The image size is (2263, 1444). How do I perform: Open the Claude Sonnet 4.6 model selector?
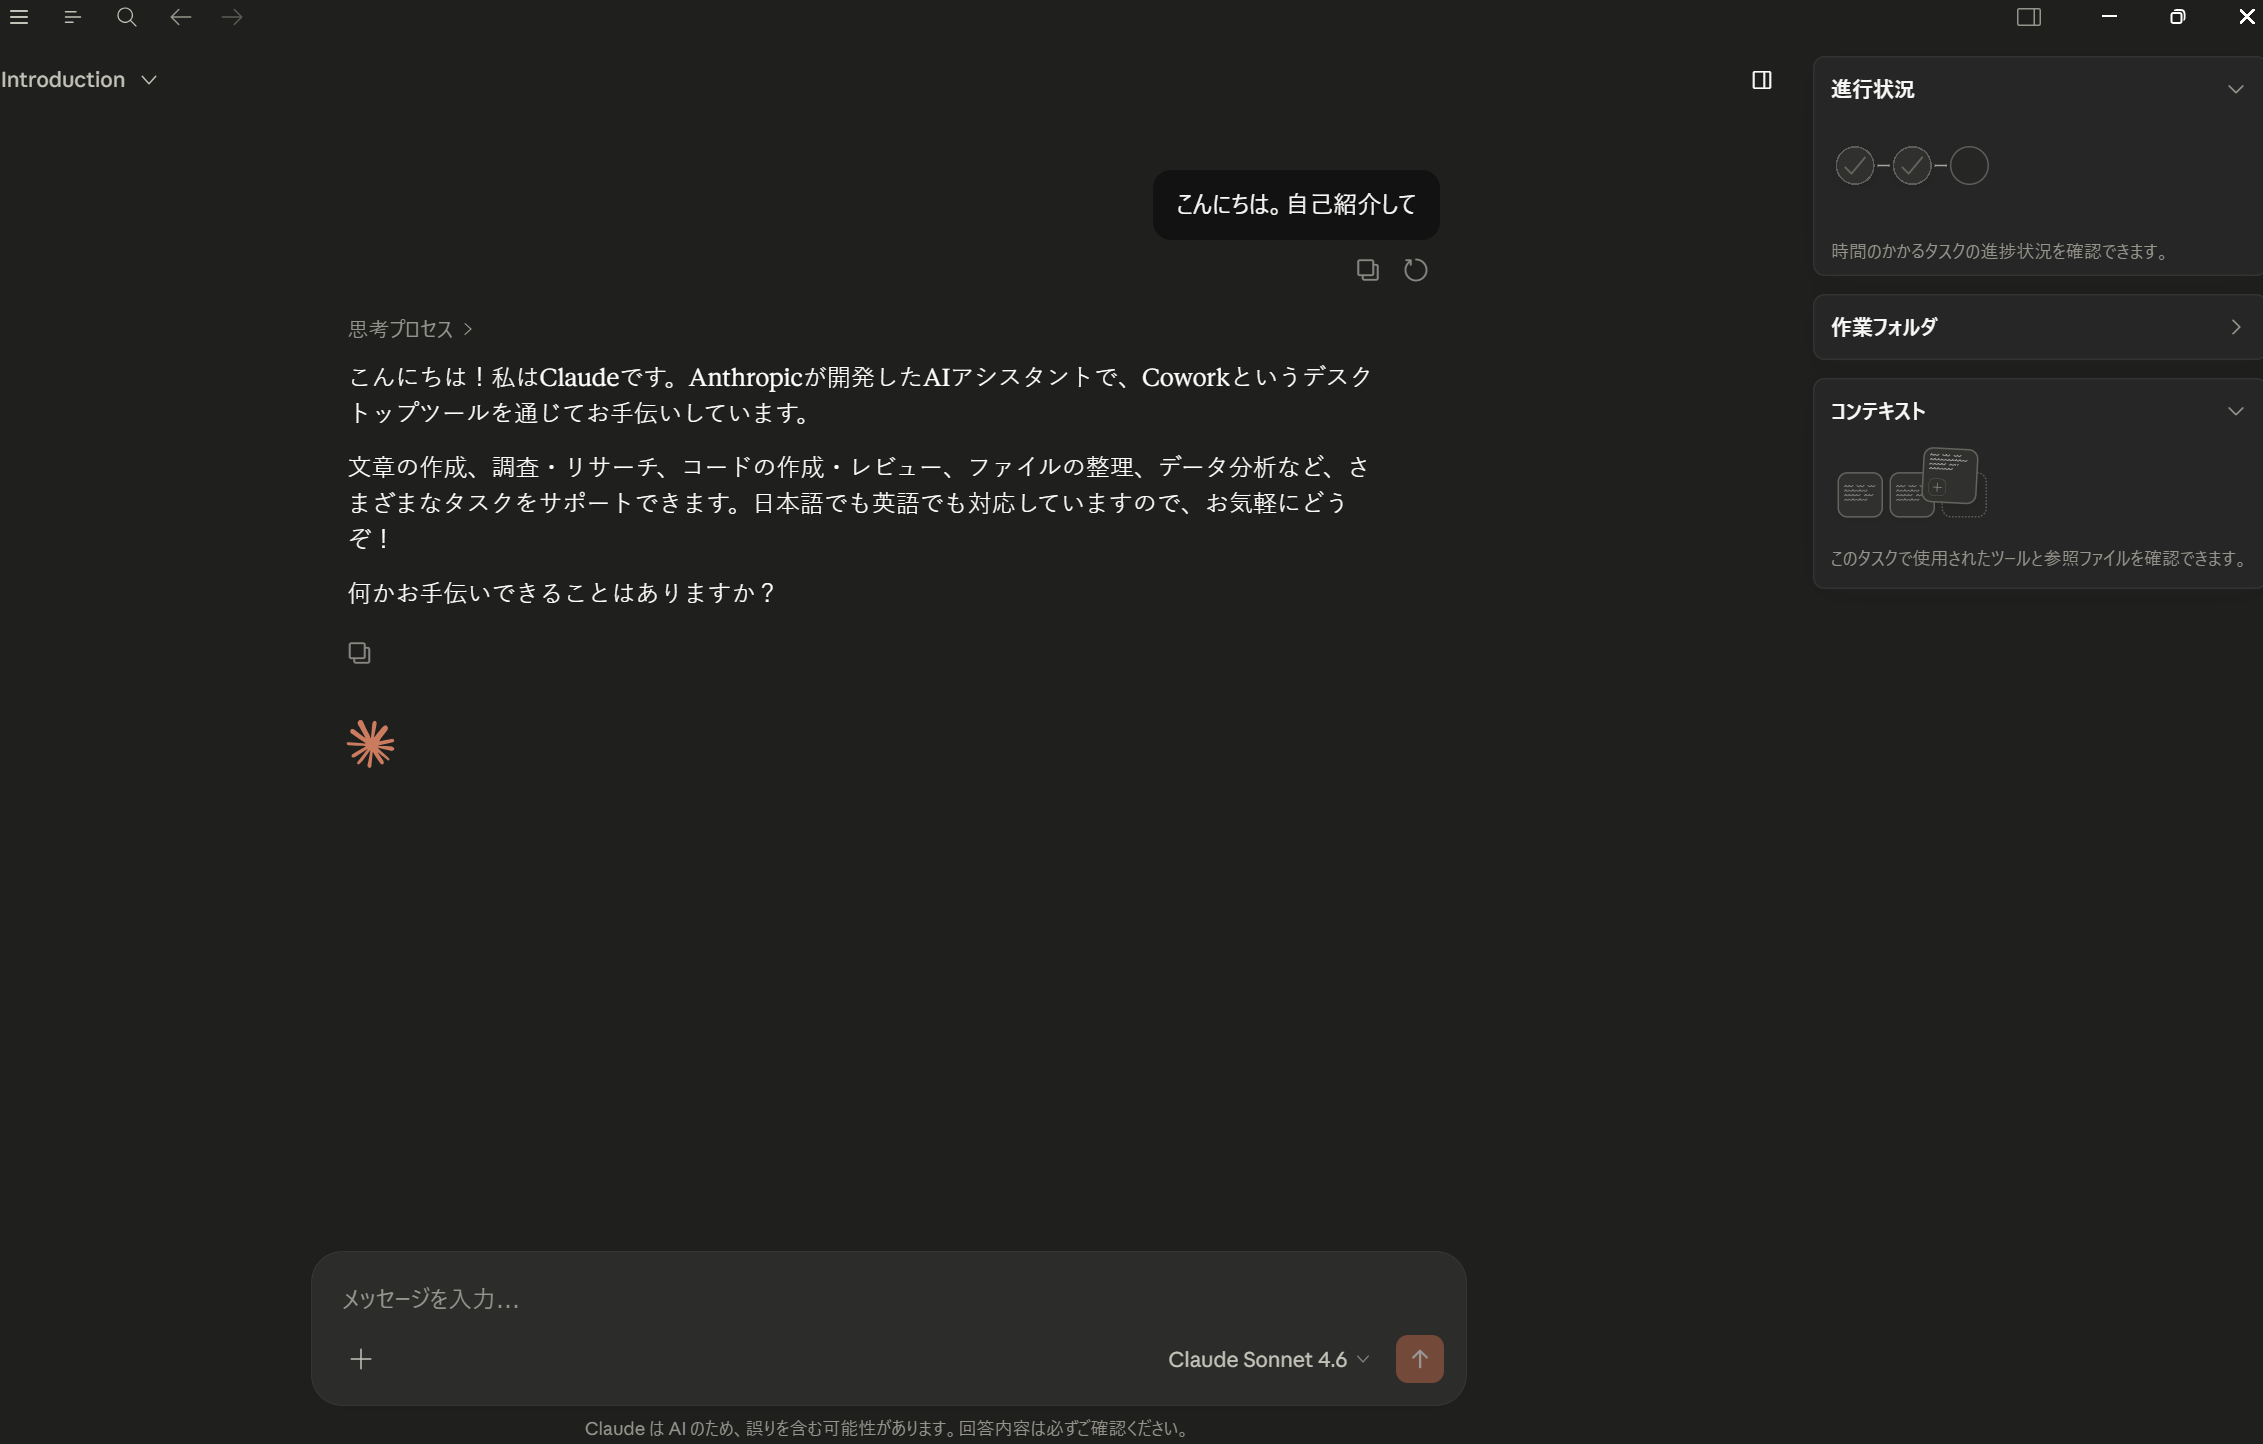click(x=1268, y=1359)
